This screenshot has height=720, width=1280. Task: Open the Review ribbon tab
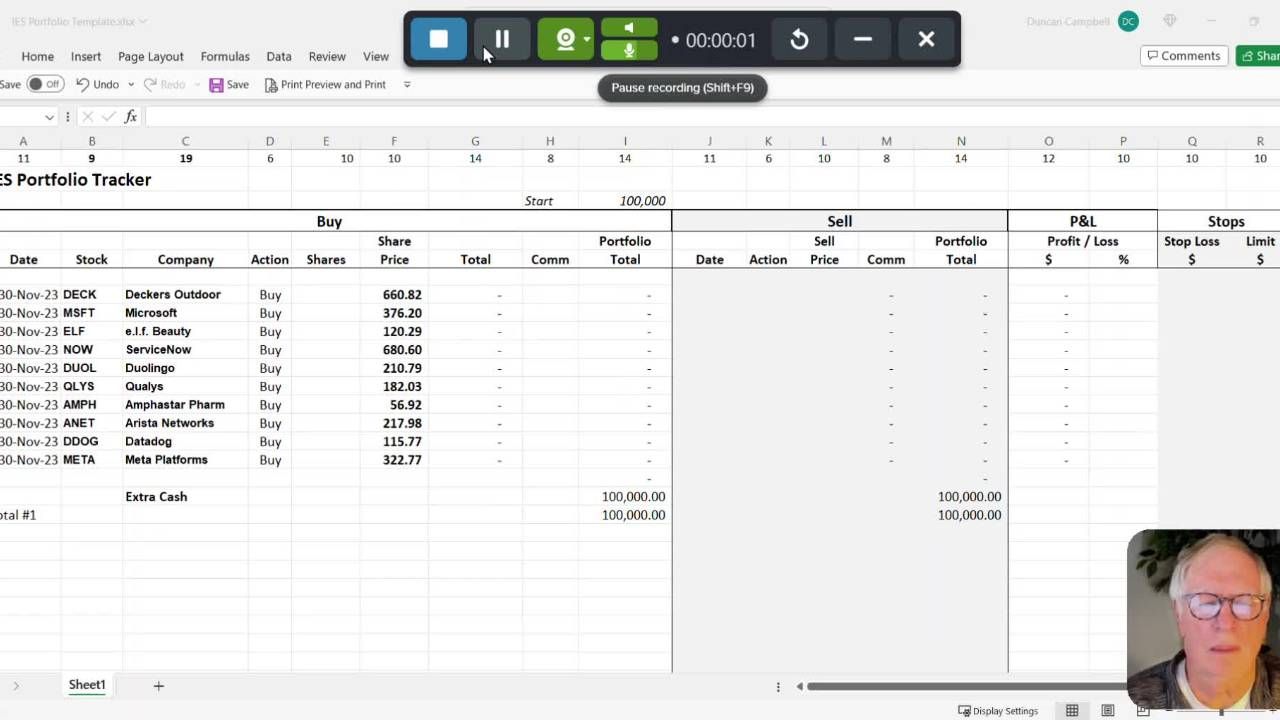(x=327, y=56)
